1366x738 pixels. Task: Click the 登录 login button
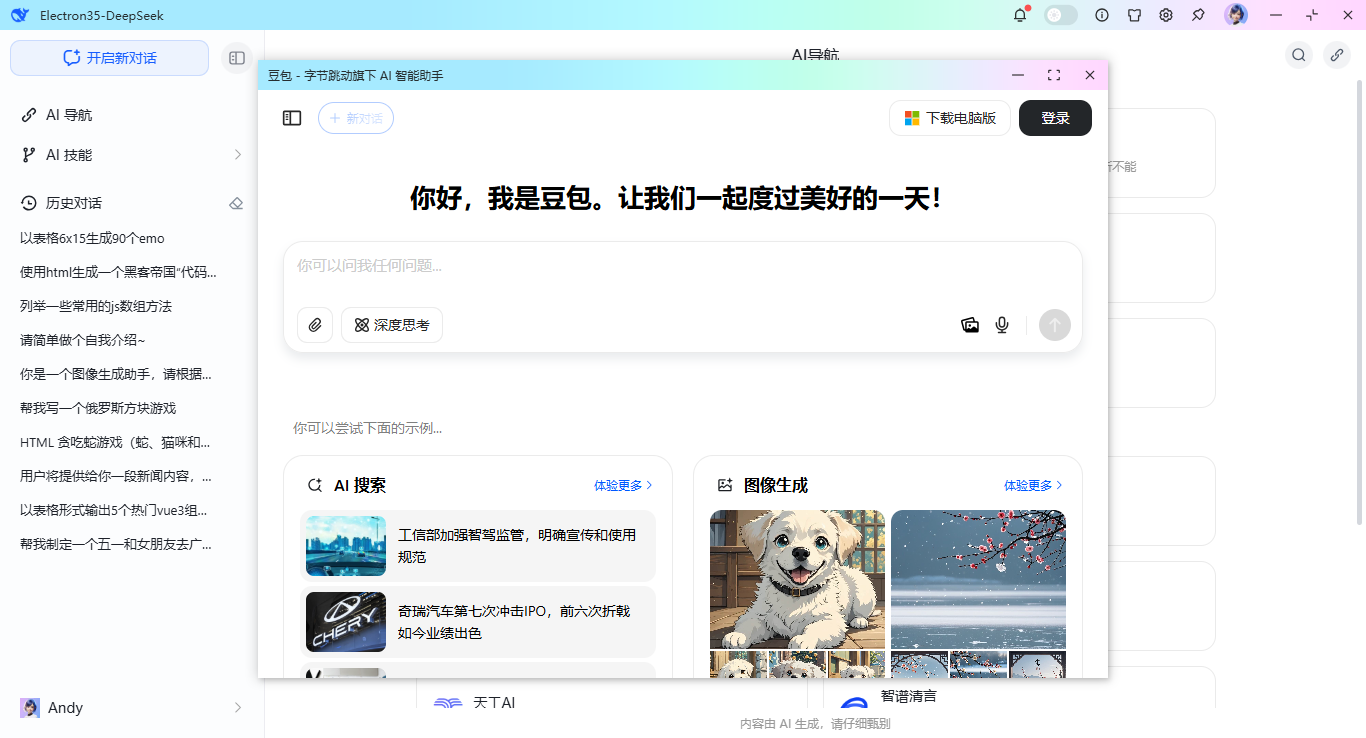1055,118
